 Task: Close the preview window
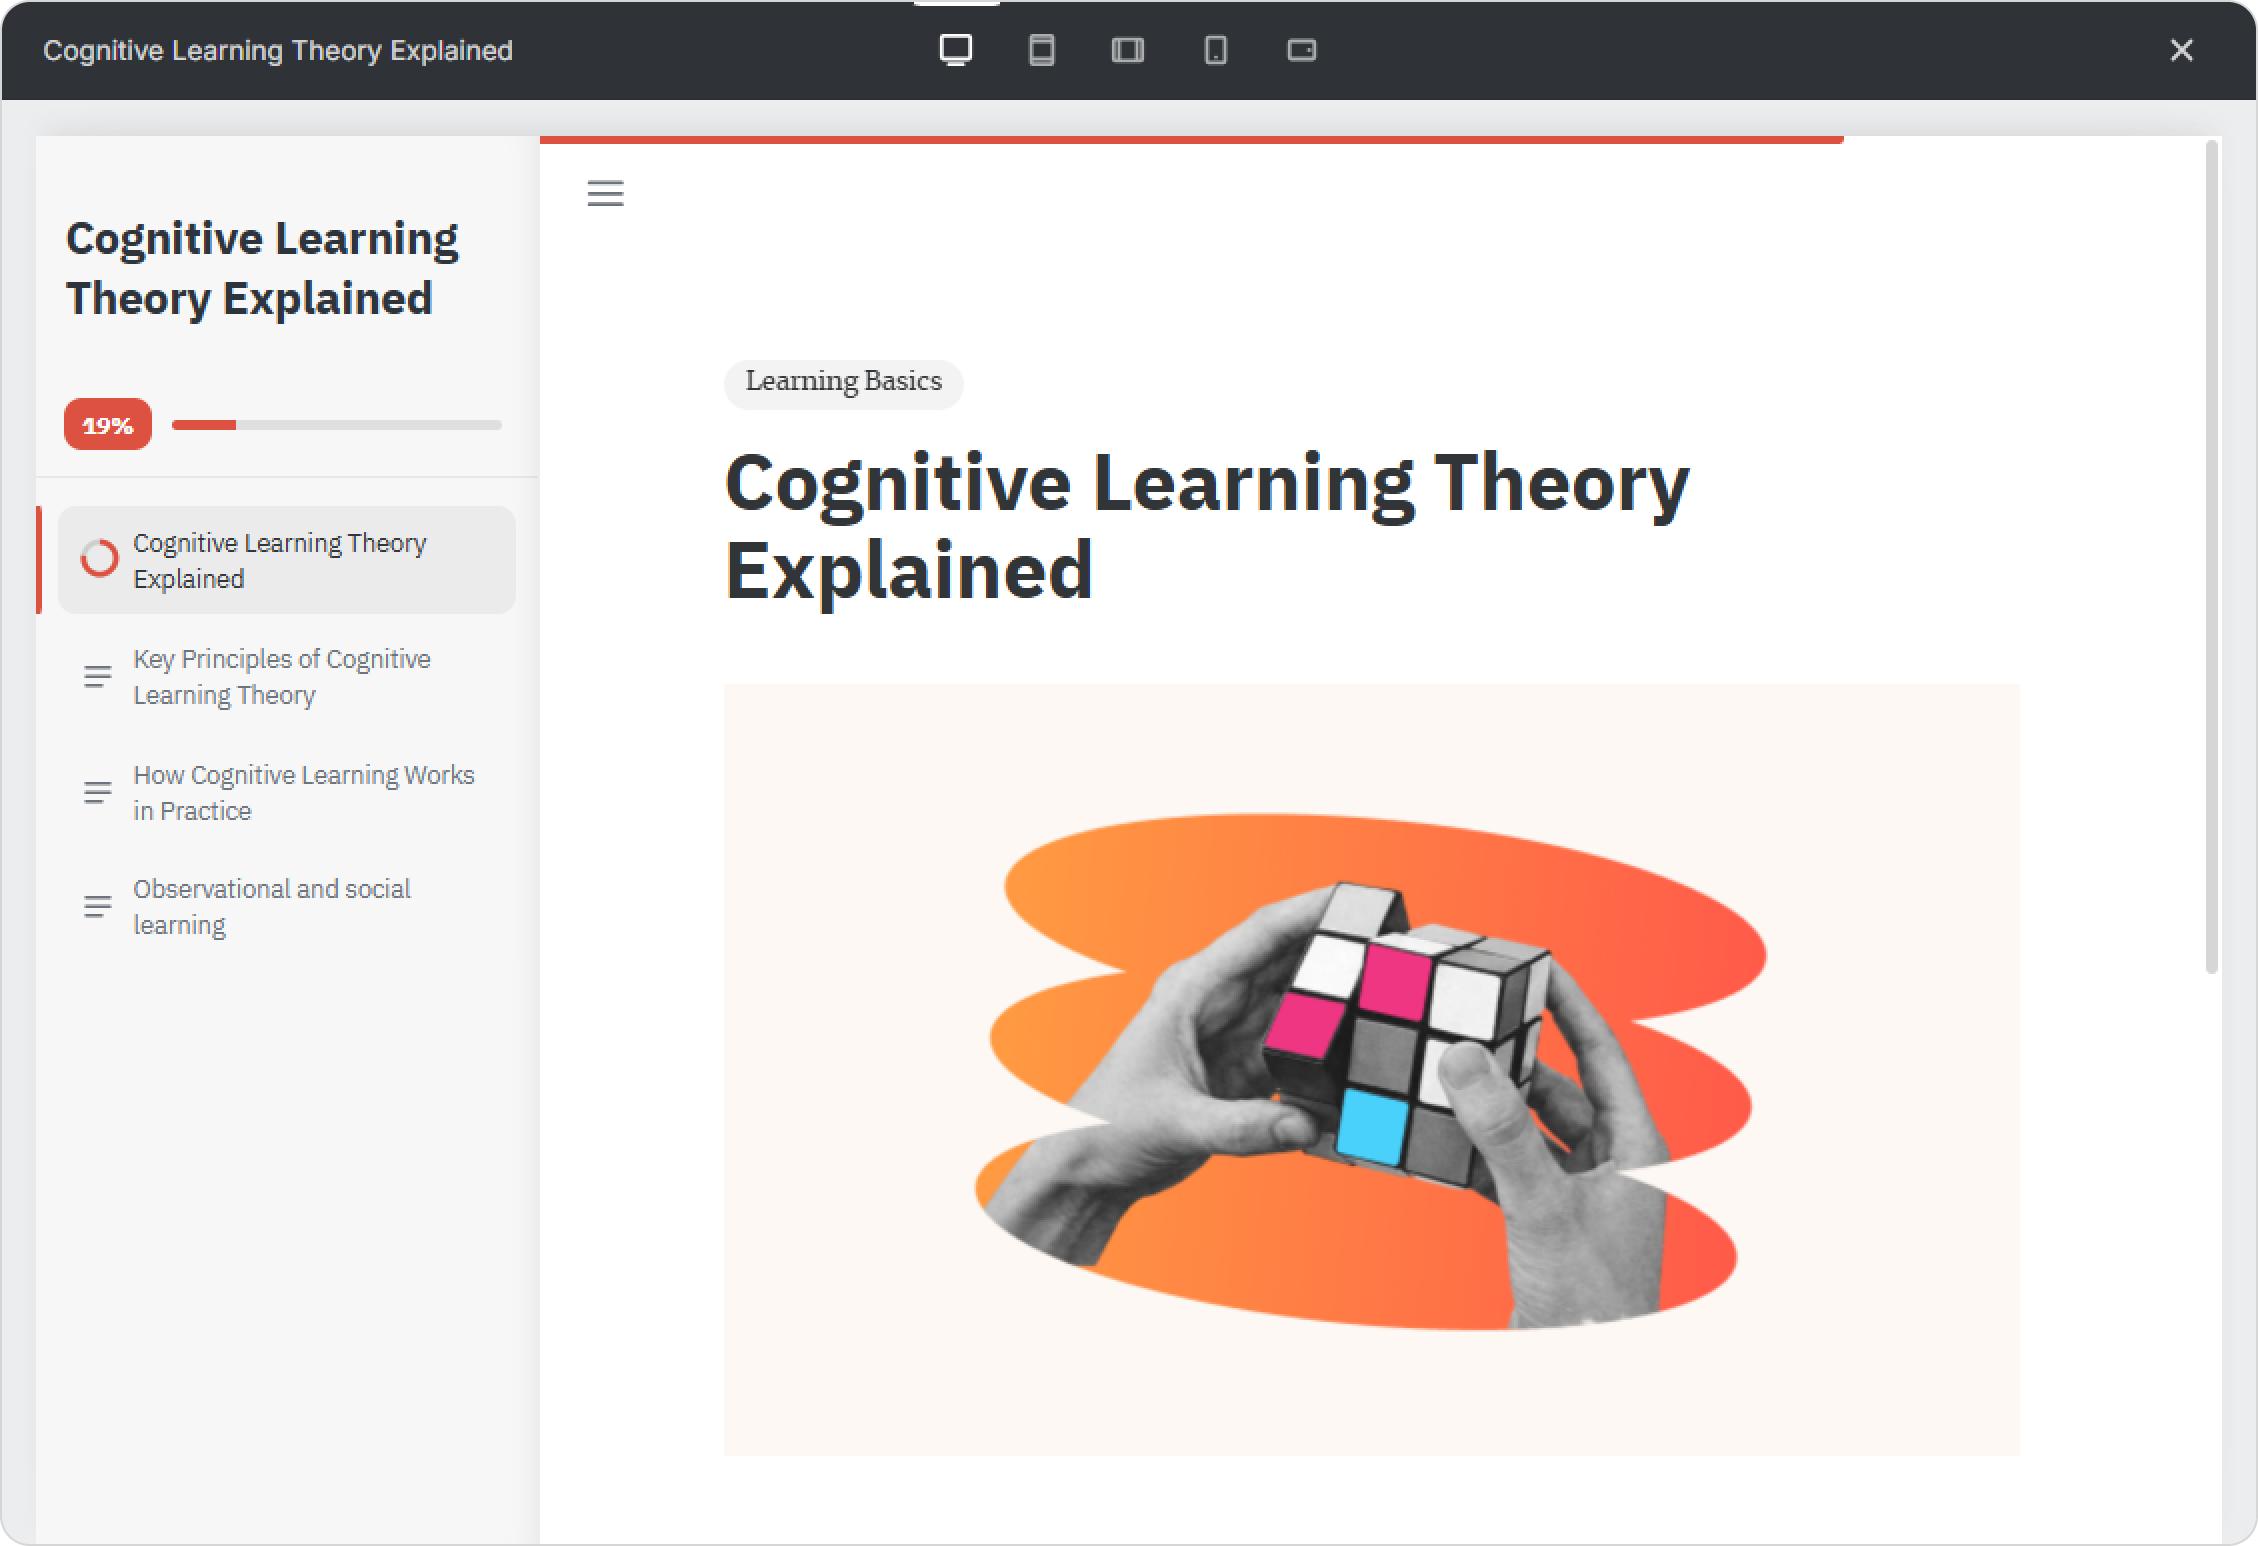click(2181, 50)
